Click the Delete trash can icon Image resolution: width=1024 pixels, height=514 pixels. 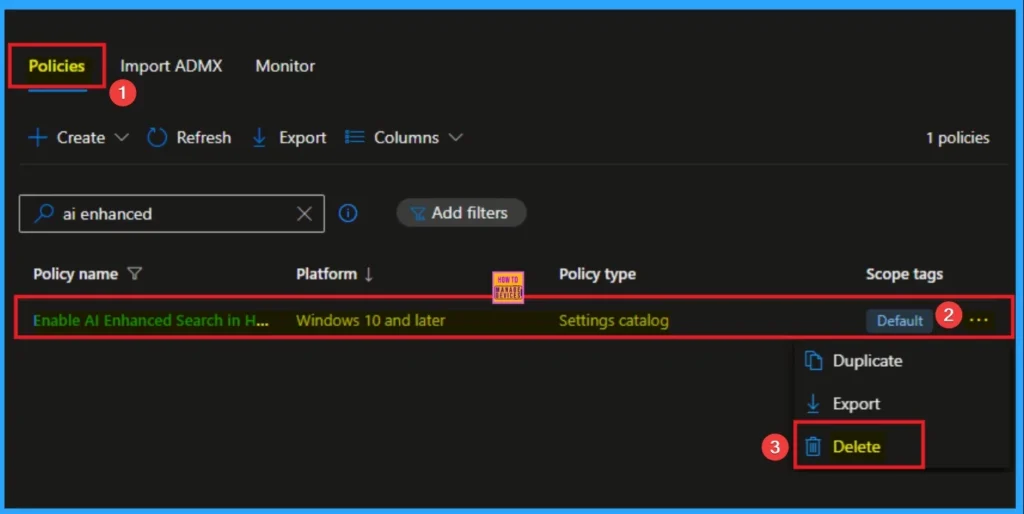pyautogui.click(x=813, y=447)
